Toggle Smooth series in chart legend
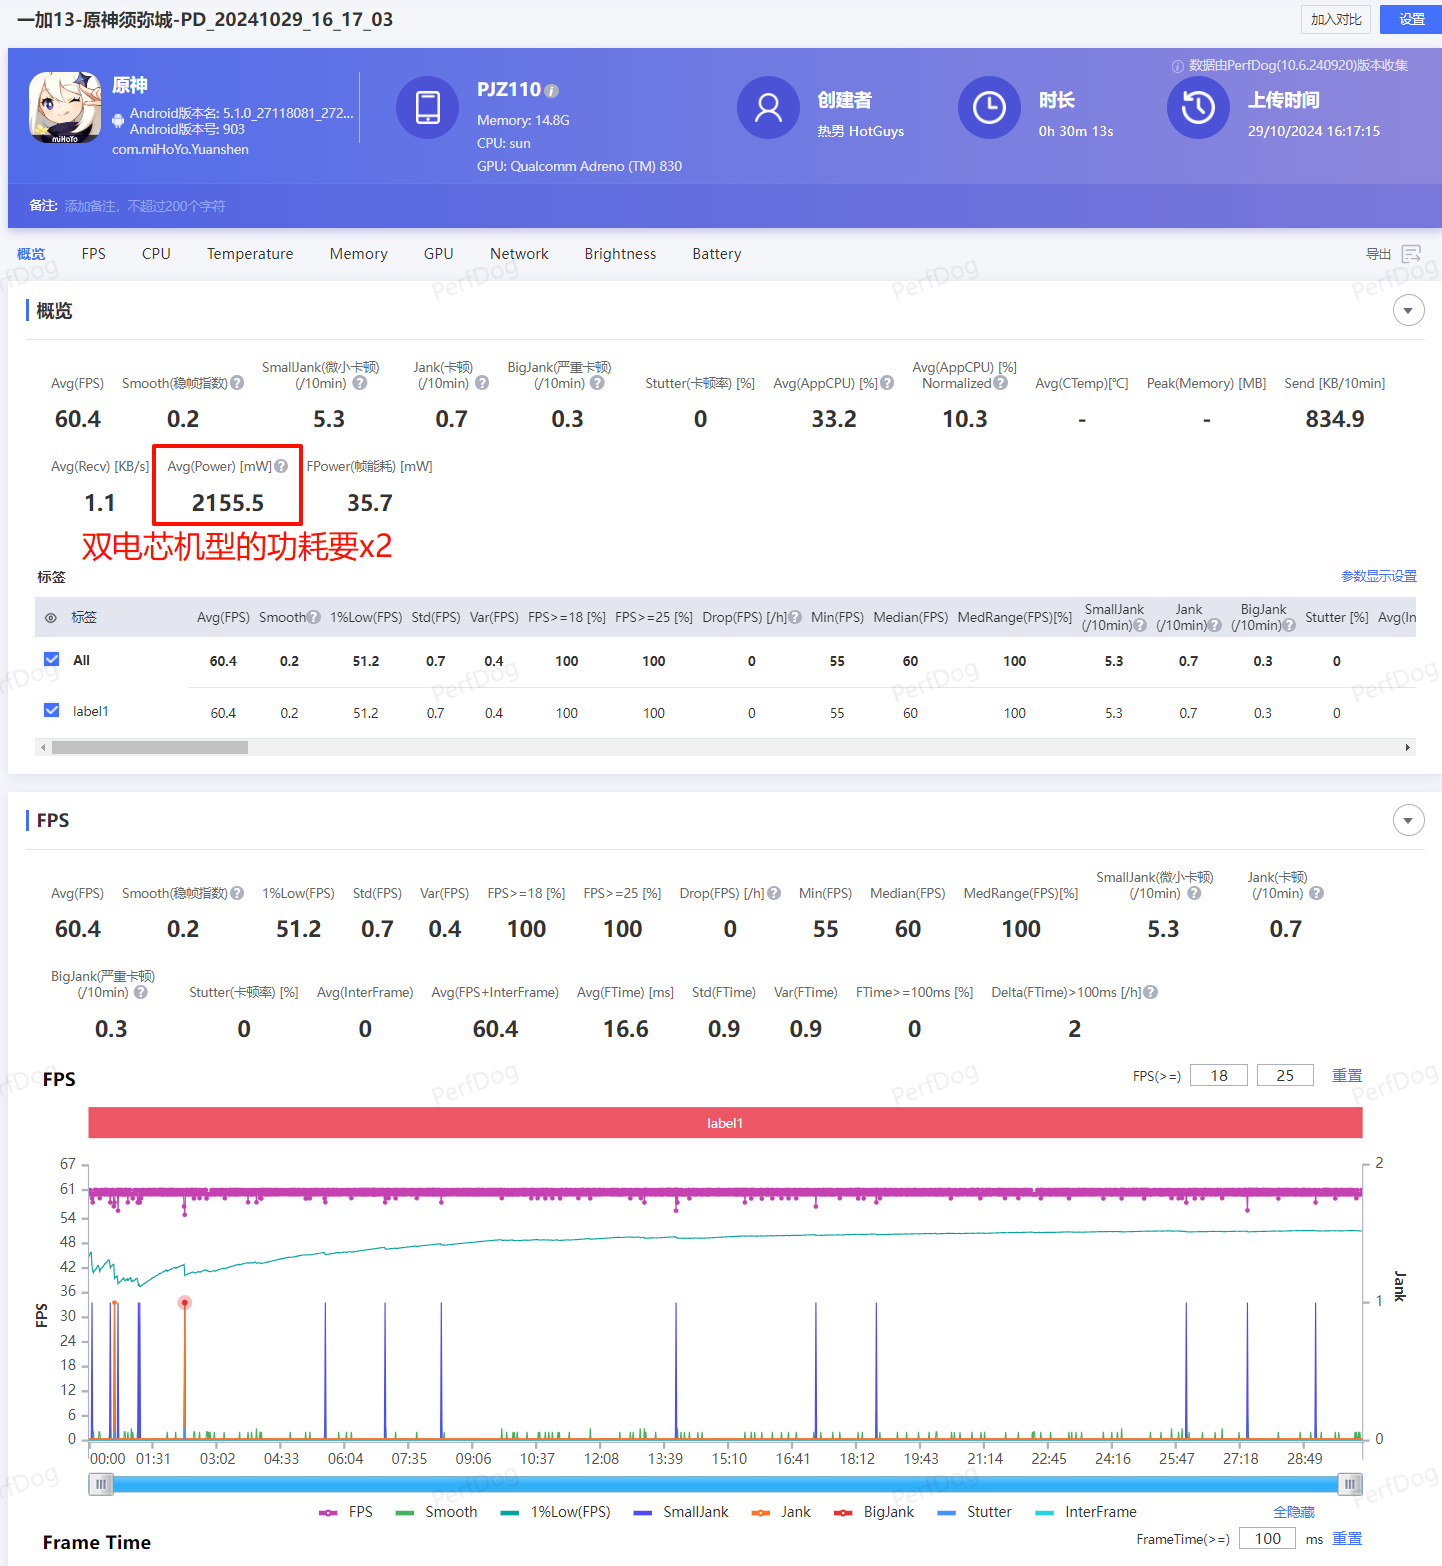Image resolution: width=1442 pixels, height=1566 pixels. point(436,1512)
